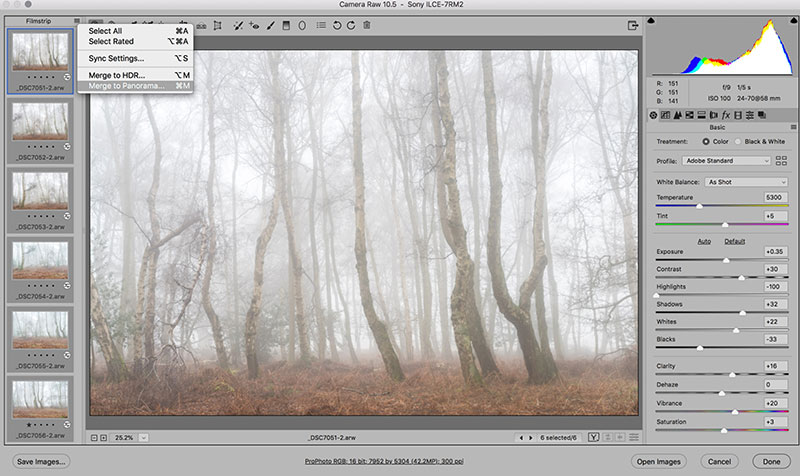
Task: Go to the previous image arrow
Action: point(521,438)
